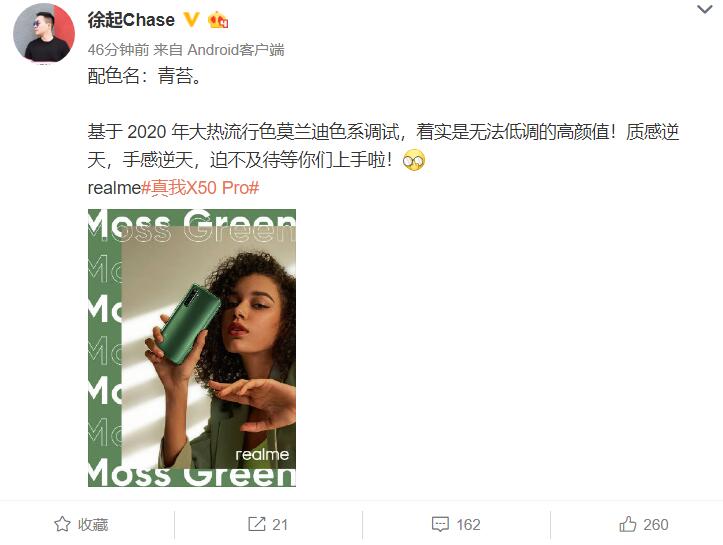
Task: Click the star favorite icon
Action: coord(62,524)
